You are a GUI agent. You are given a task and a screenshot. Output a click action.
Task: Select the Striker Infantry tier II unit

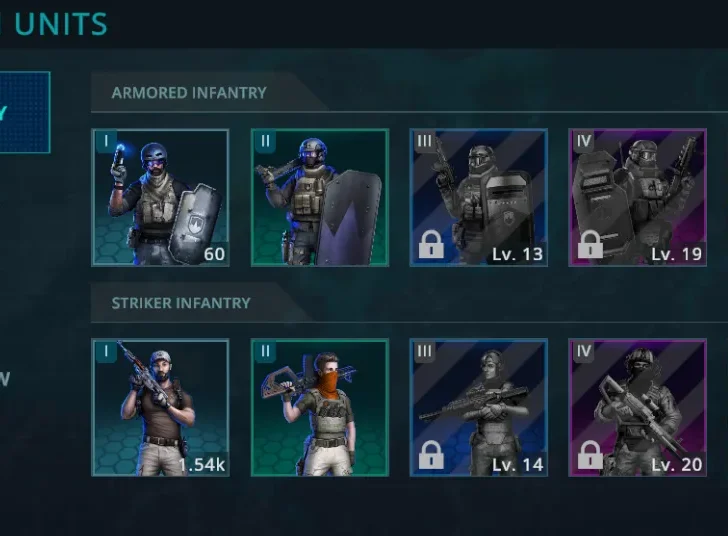(x=320, y=408)
